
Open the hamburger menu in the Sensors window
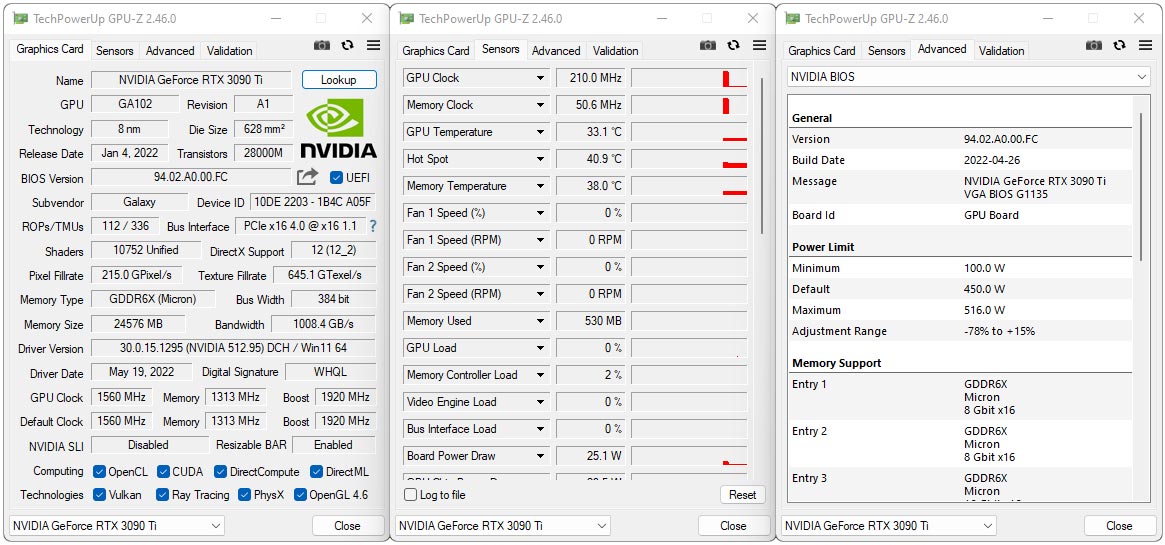pos(759,45)
